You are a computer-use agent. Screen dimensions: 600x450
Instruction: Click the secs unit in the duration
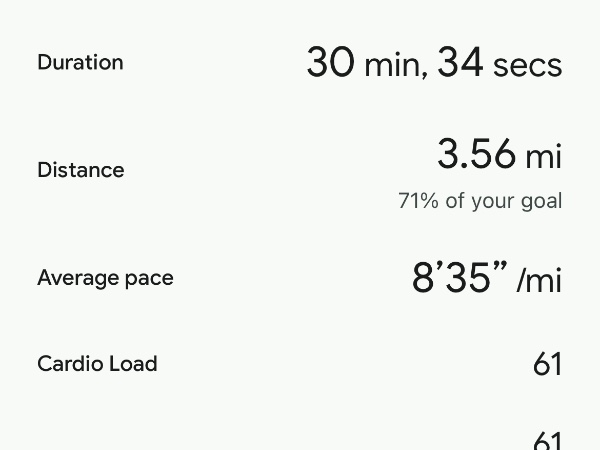(x=528, y=64)
